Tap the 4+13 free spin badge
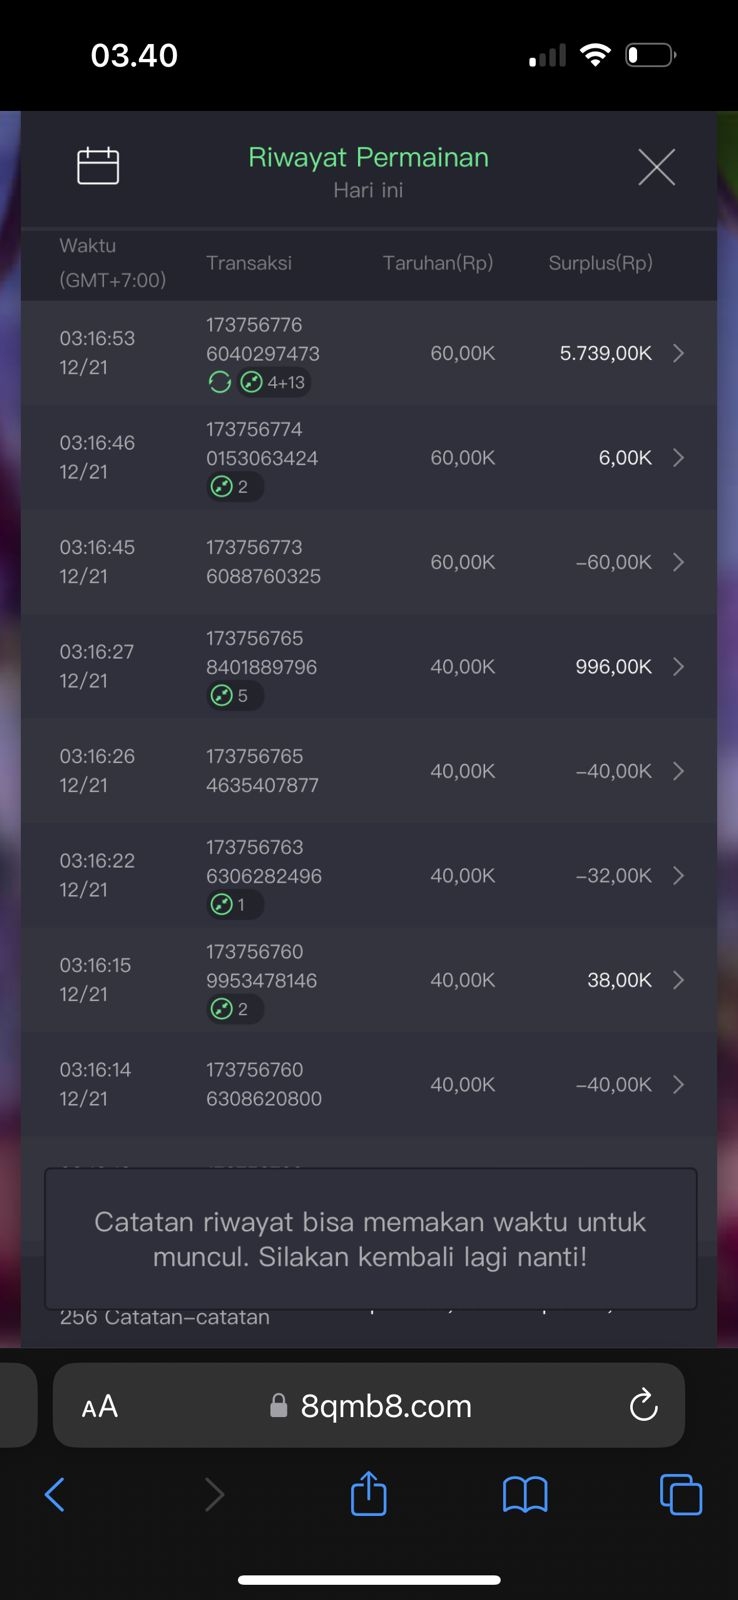Image resolution: width=738 pixels, height=1600 pixels. (x=274, y=382)
